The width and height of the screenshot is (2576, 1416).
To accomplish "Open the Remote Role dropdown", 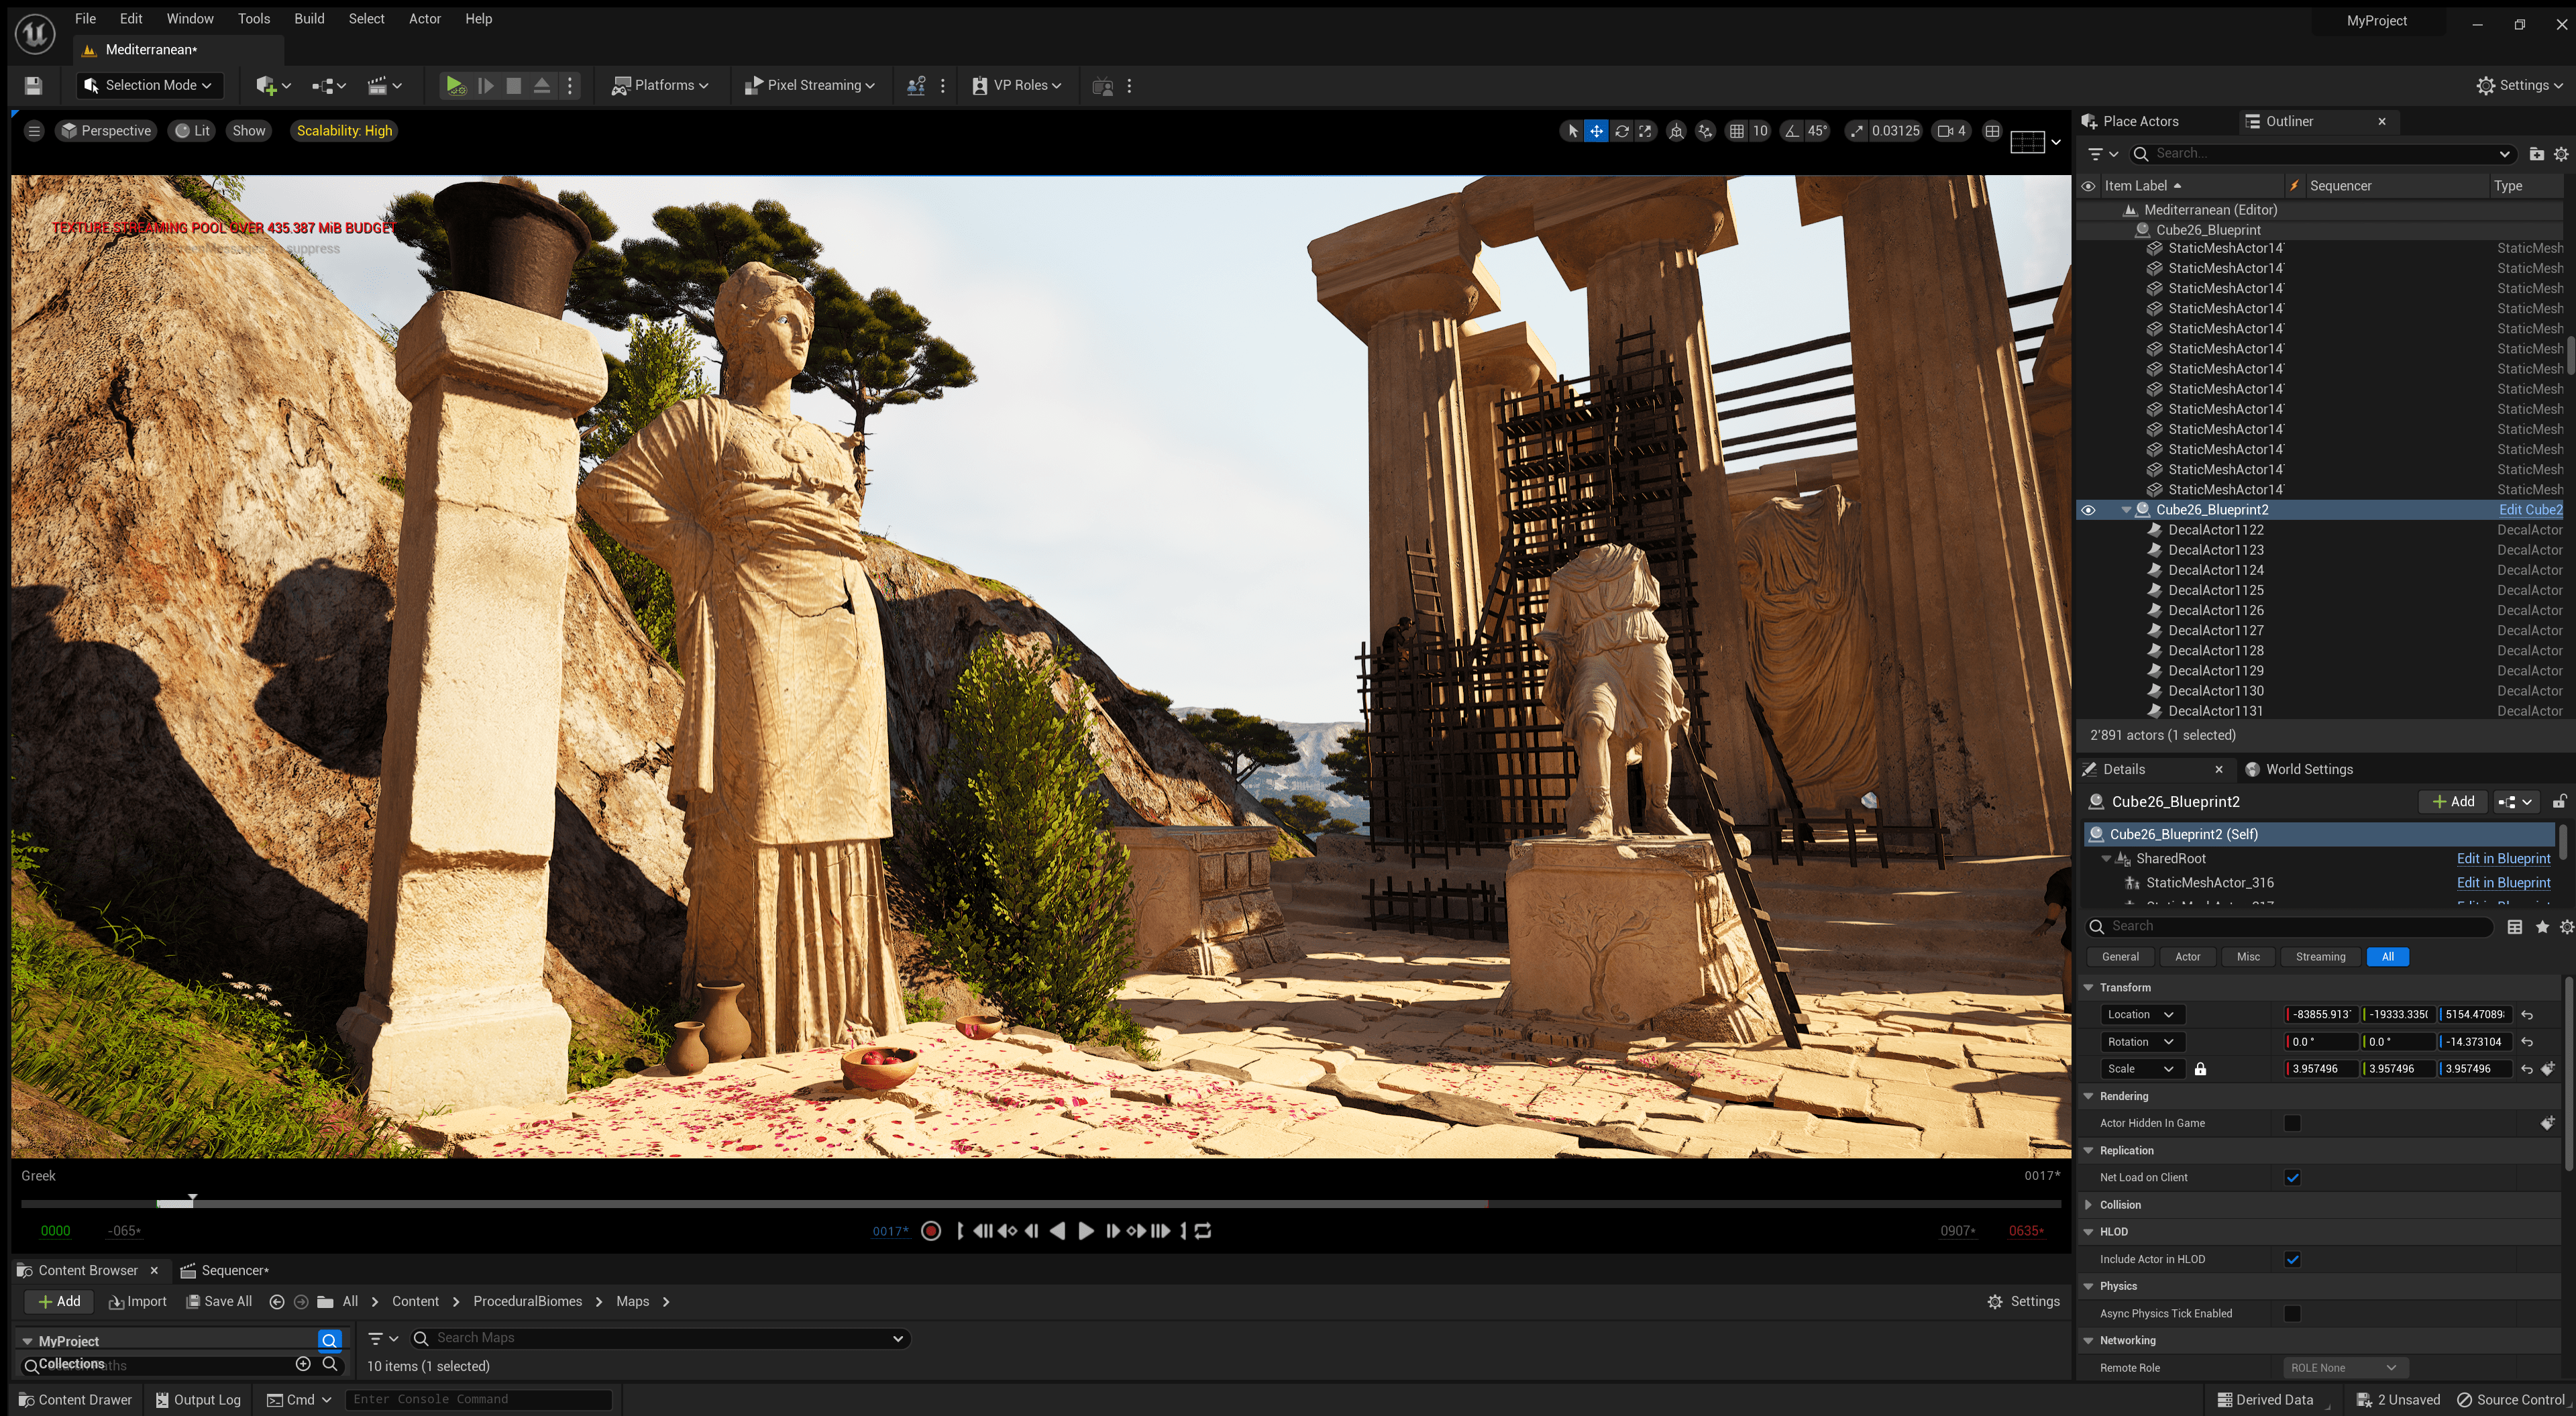I will (x=2344, y=1368).
